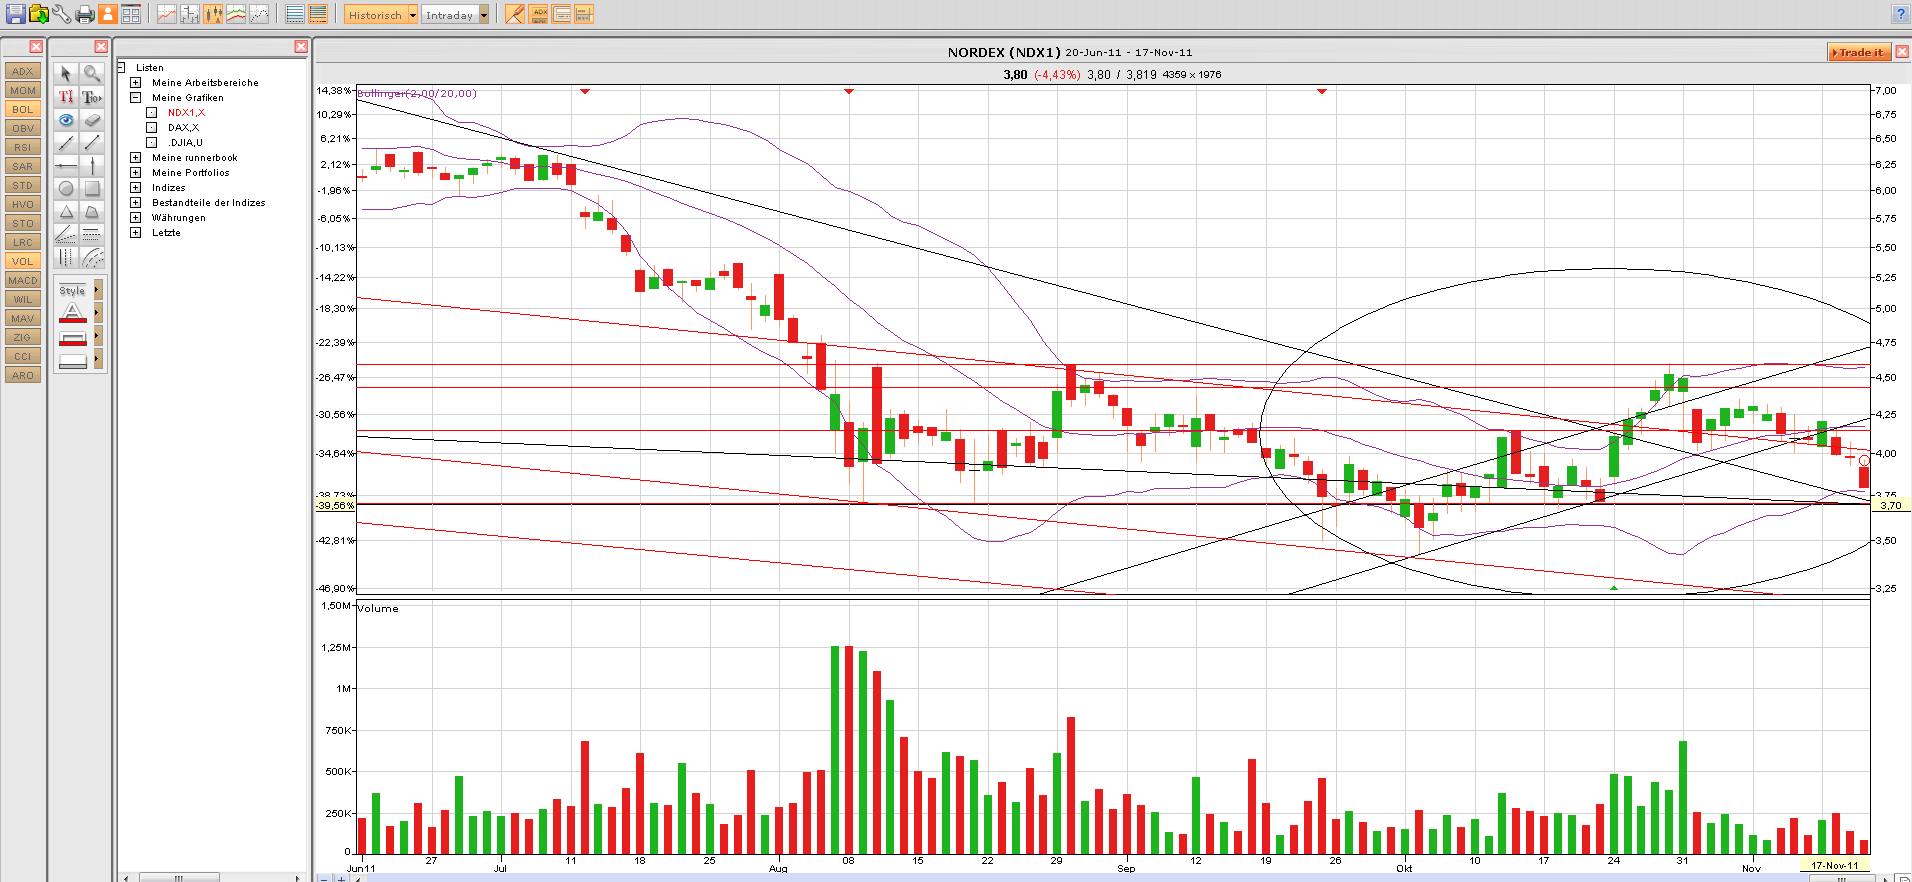Open the red text color picker
The height and width of the screenshot is (882, 1912).
click(97, 313)
